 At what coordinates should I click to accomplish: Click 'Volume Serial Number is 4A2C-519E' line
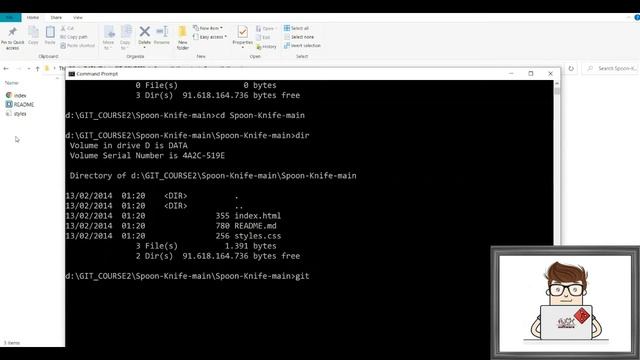[147, 156]
